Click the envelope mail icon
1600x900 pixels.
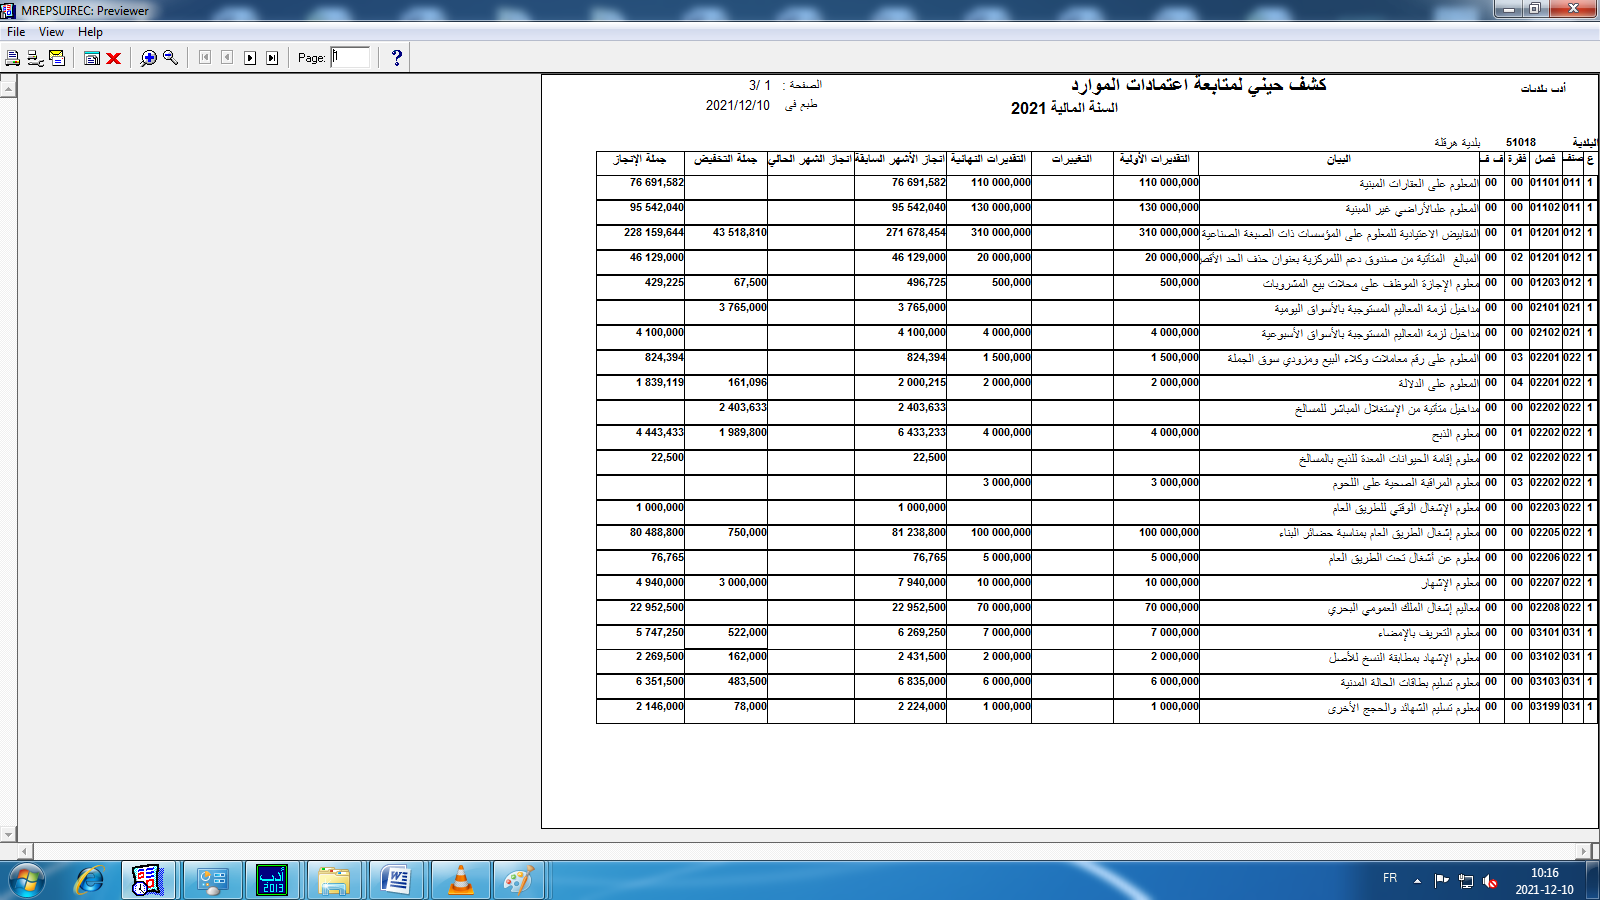click(x=57, y=58)
